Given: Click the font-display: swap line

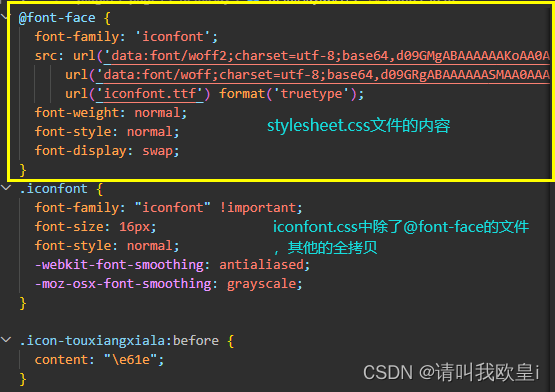Looking at the screenshot, I should point(107,151).
